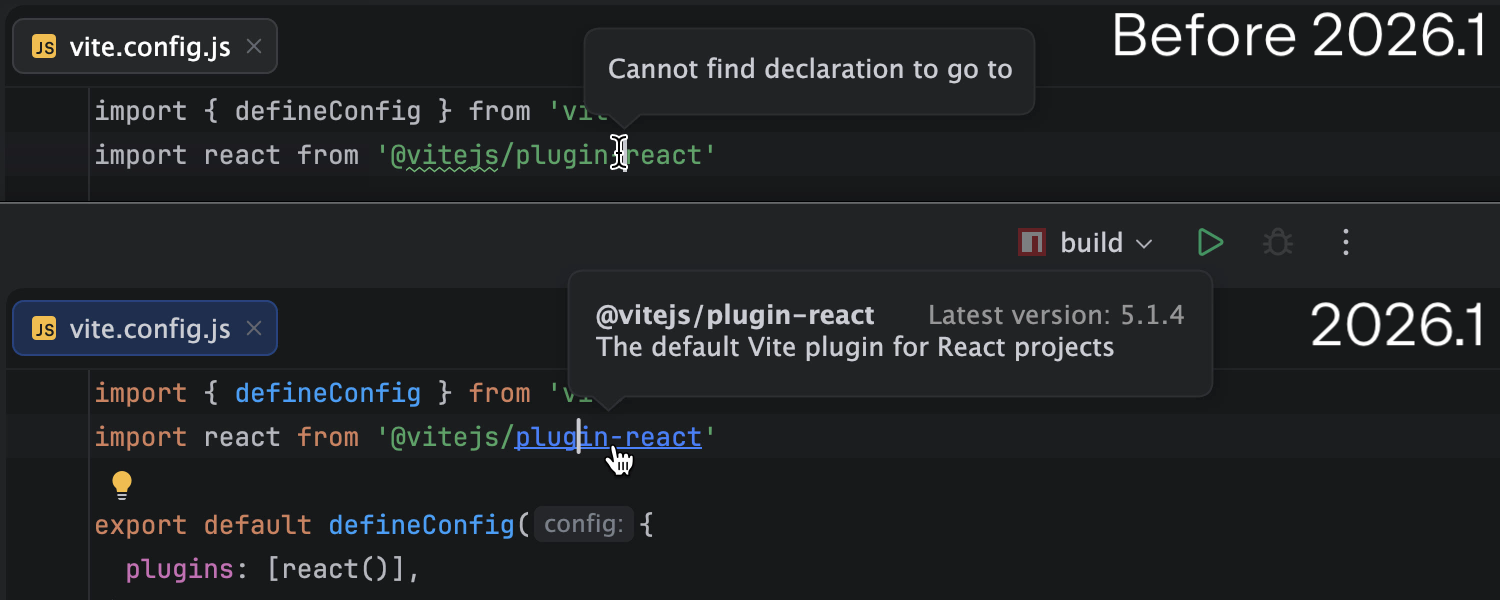Run the build configuration with the green play icon
Viewport: 1500px width, 600px height.
pyautogui.click(x=1210, y=242)
